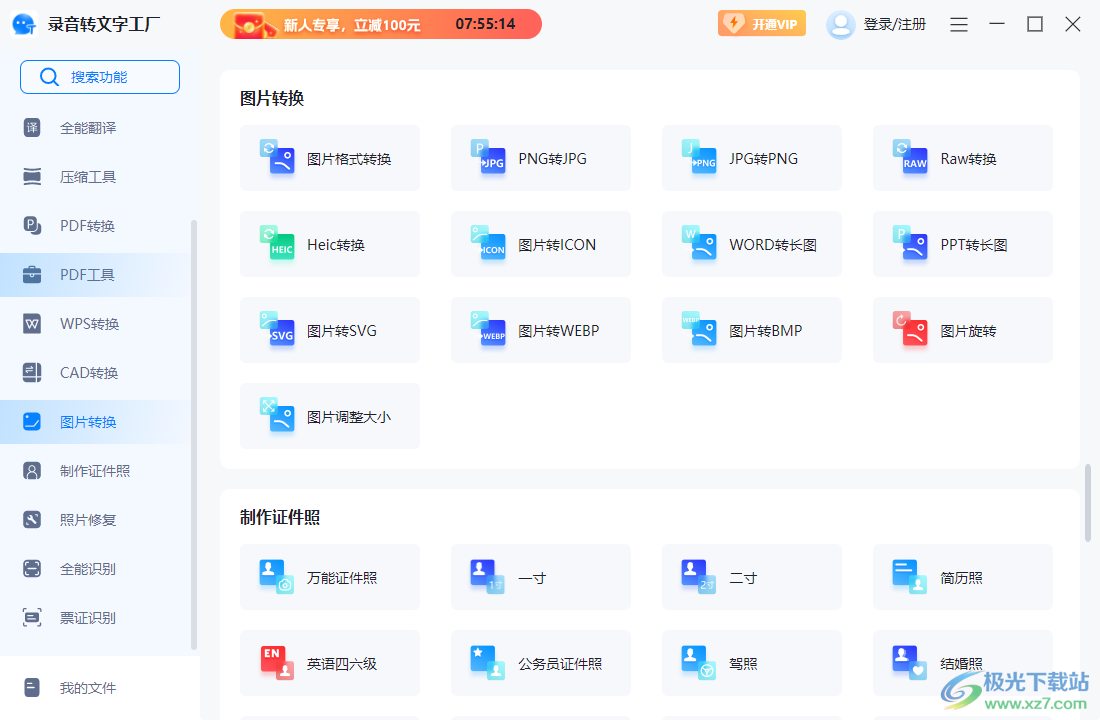
Task: Open the 图片格式转换 tool icon
Action: (x=277, y=157)
